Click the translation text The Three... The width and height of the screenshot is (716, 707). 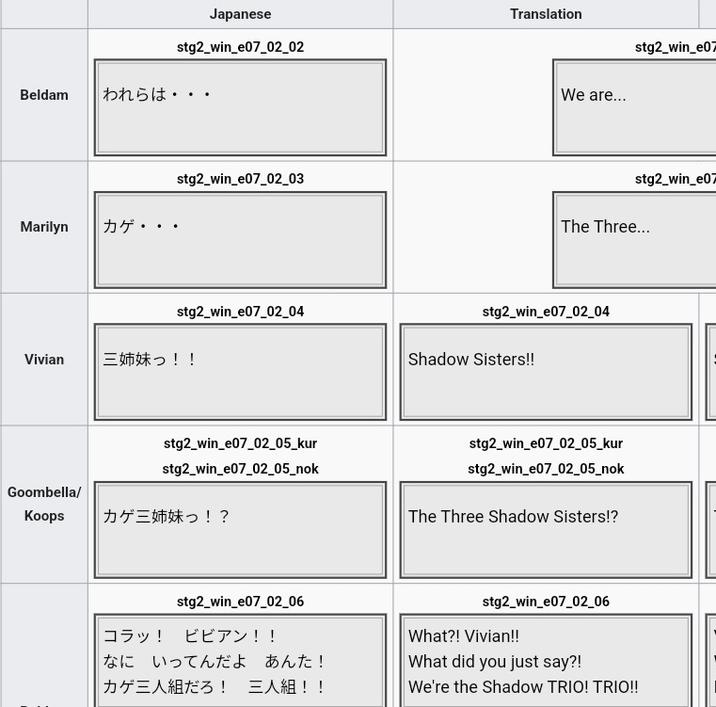[605, 227]
